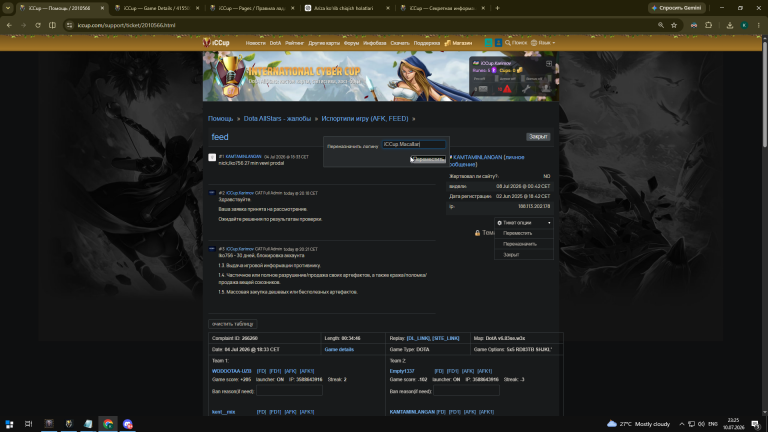
Task: Open the DotA menu item
Action: [275, 43]
